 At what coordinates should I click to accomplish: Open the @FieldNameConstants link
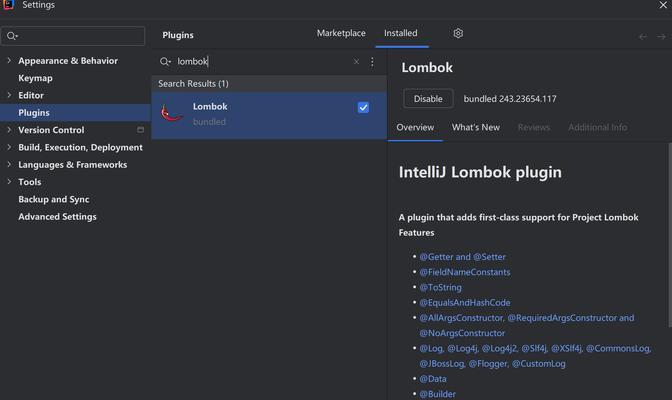click(x=465, y=272)
